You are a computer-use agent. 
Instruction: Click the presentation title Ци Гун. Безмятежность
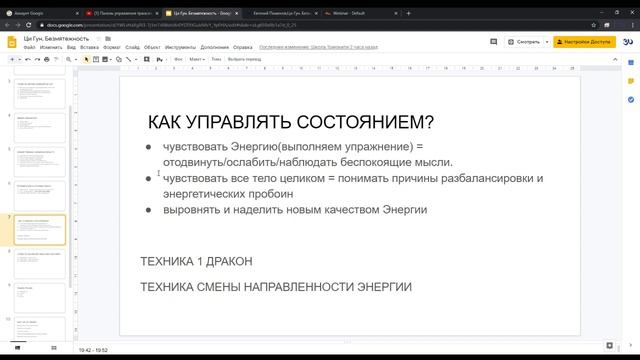click(56, 38)
